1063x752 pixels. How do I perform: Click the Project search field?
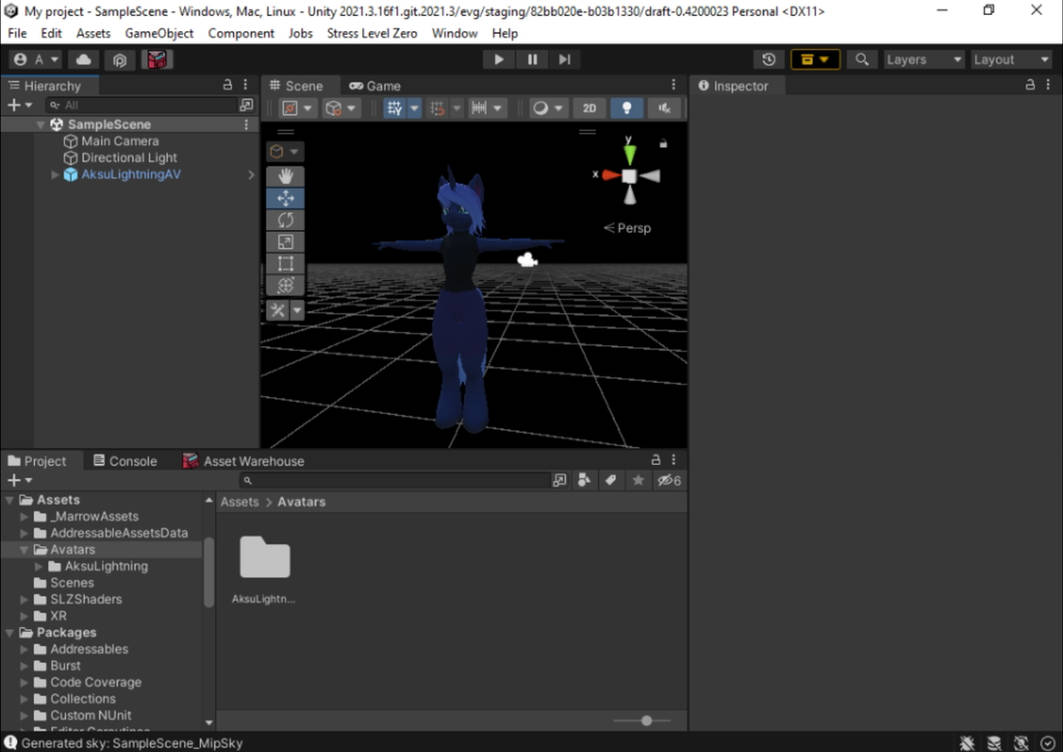395,480
